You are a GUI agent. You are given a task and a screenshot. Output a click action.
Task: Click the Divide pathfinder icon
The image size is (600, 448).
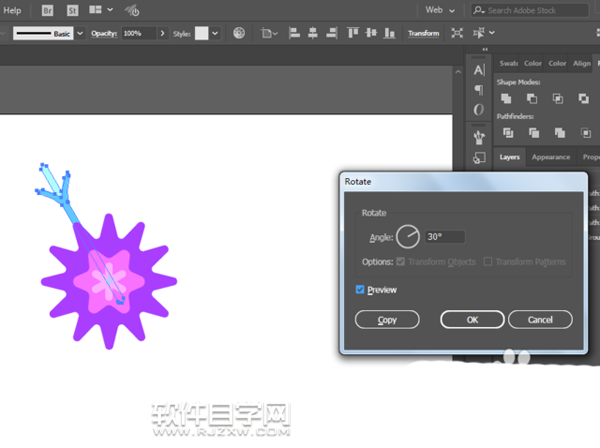pos(506,132)
